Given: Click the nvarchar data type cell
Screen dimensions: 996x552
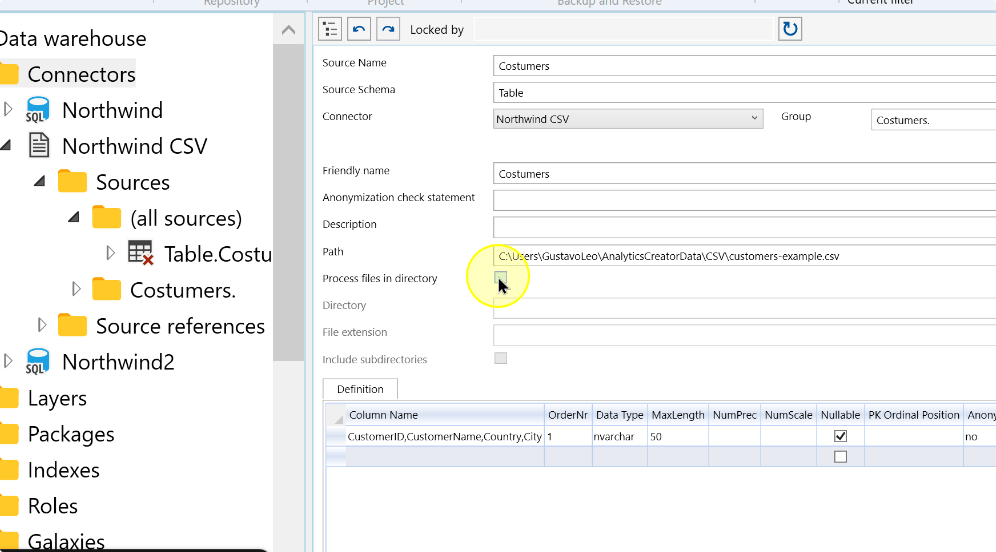Looking at the screenshot, I should 619,436.
